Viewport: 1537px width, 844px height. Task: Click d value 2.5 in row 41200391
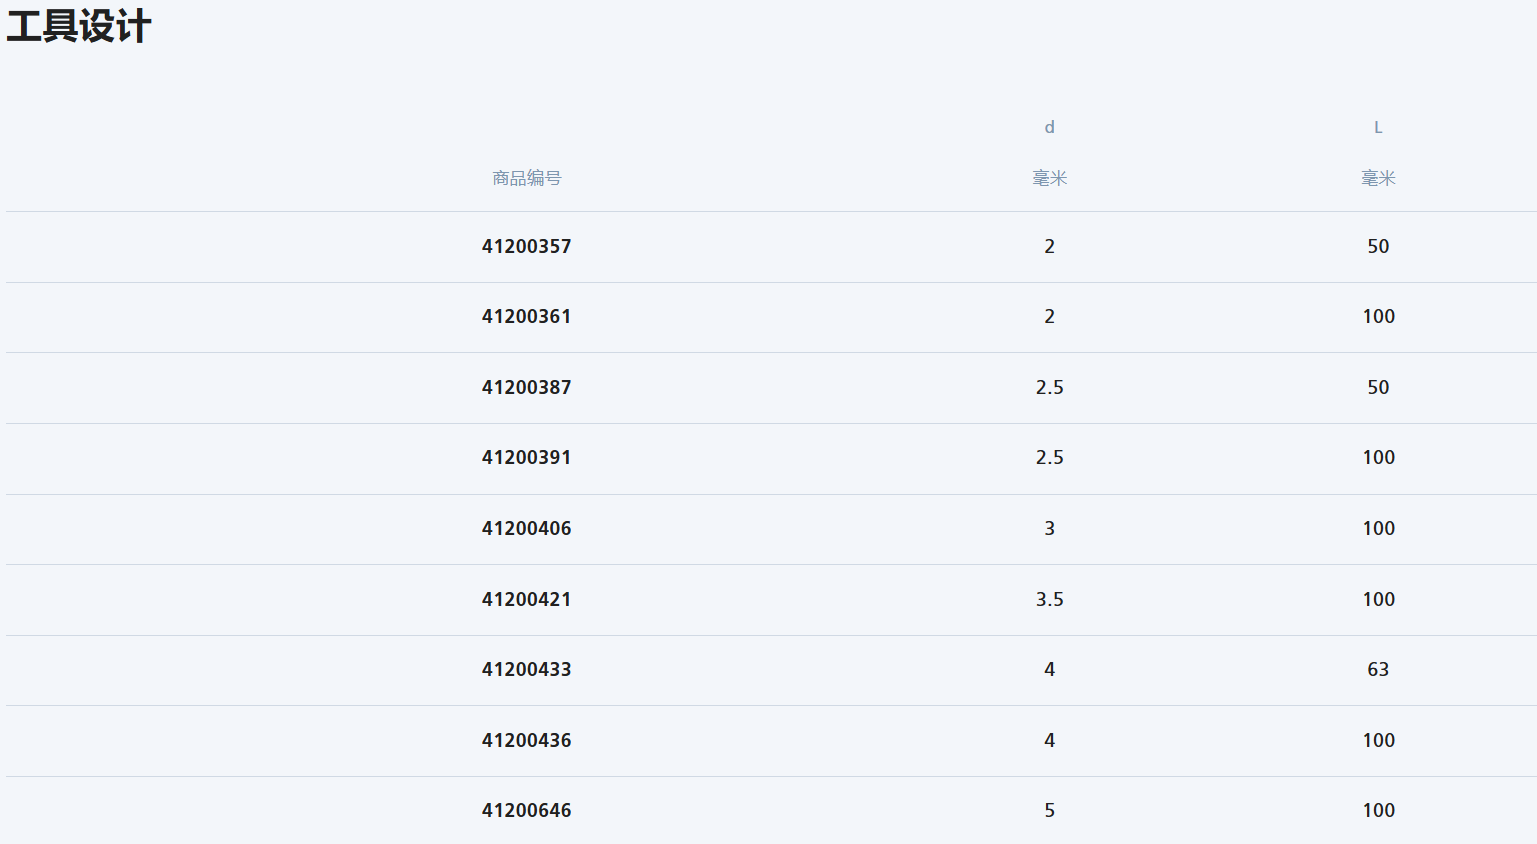click(1049, 457)
